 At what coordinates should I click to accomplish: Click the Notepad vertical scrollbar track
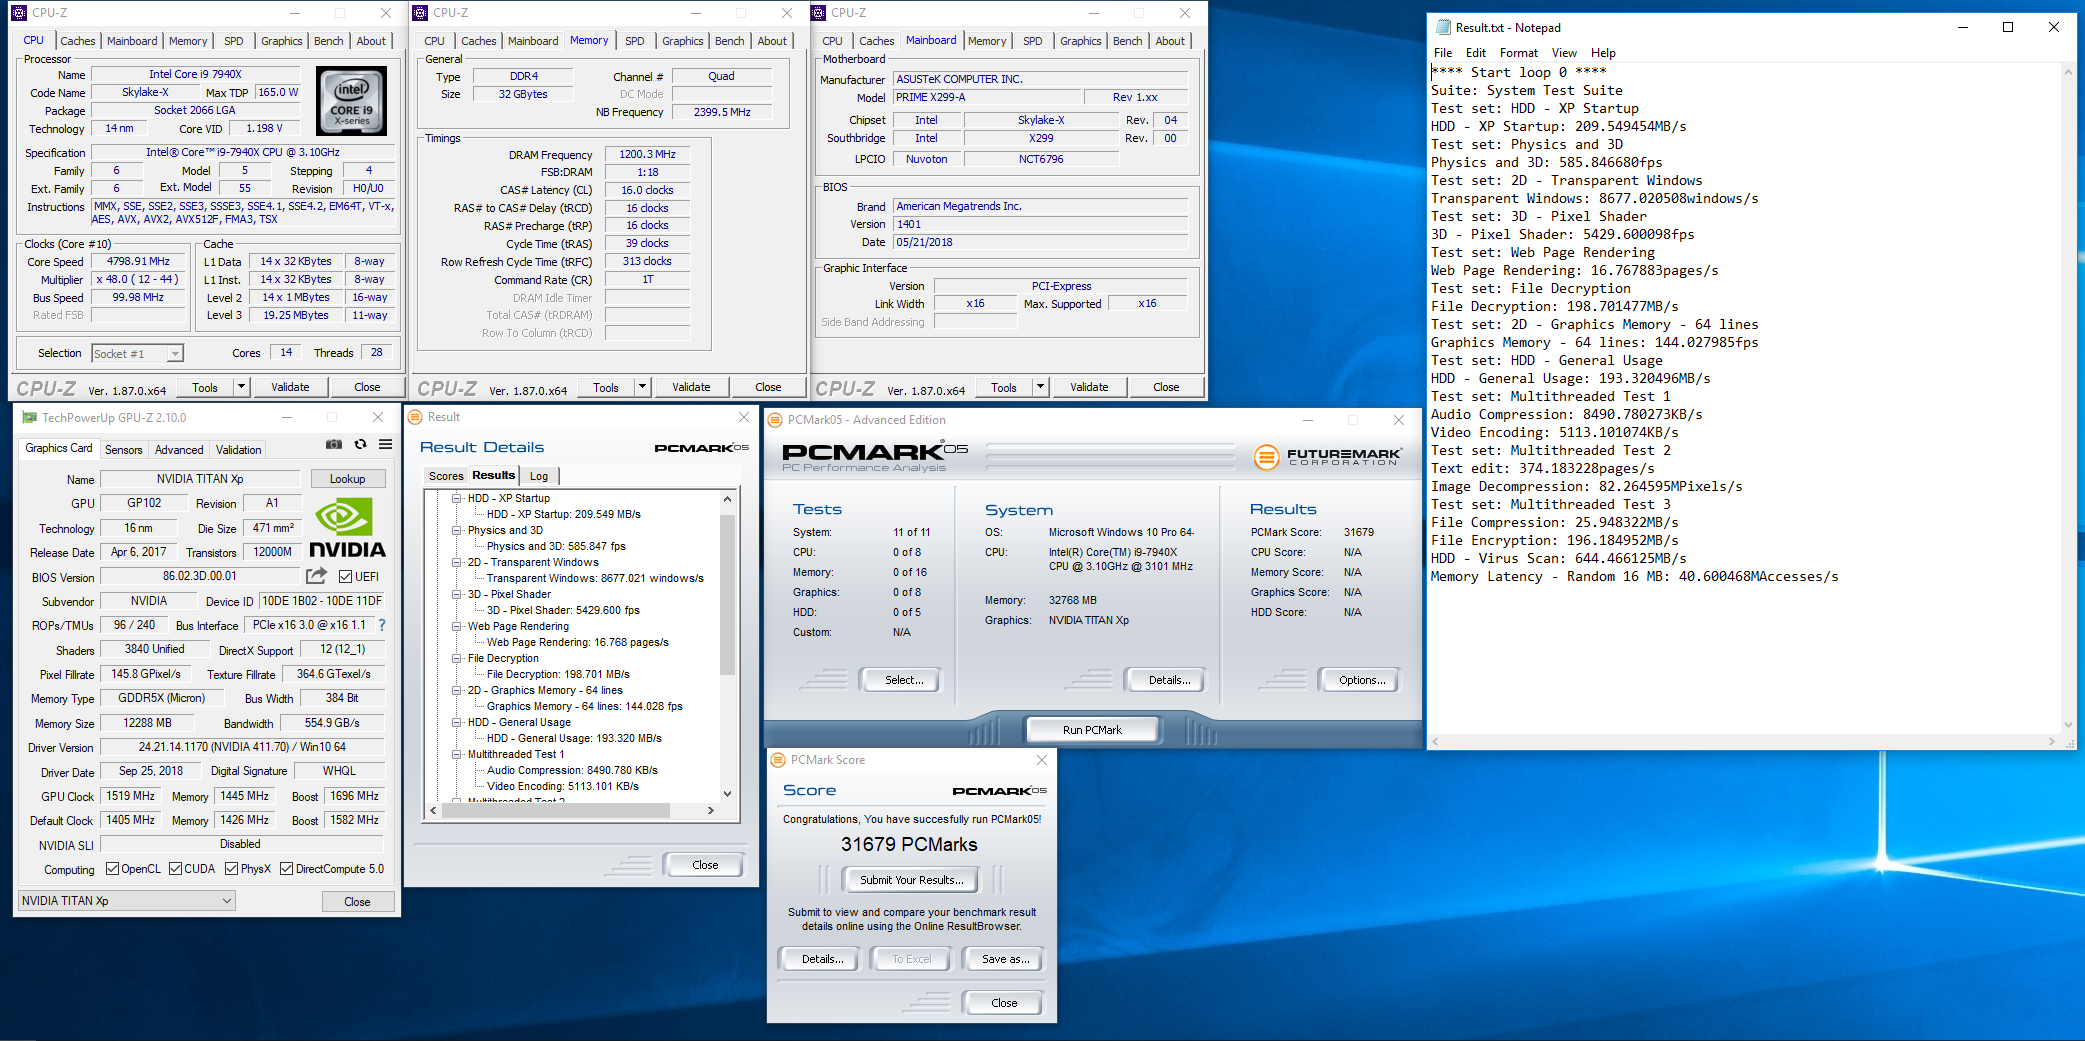pos(2069,400)
